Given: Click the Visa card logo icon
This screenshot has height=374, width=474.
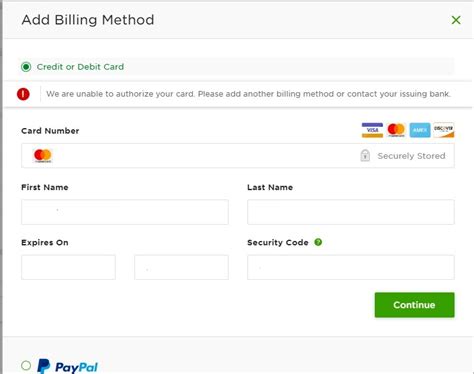Looking at the screenshot, I should (372, 130).
